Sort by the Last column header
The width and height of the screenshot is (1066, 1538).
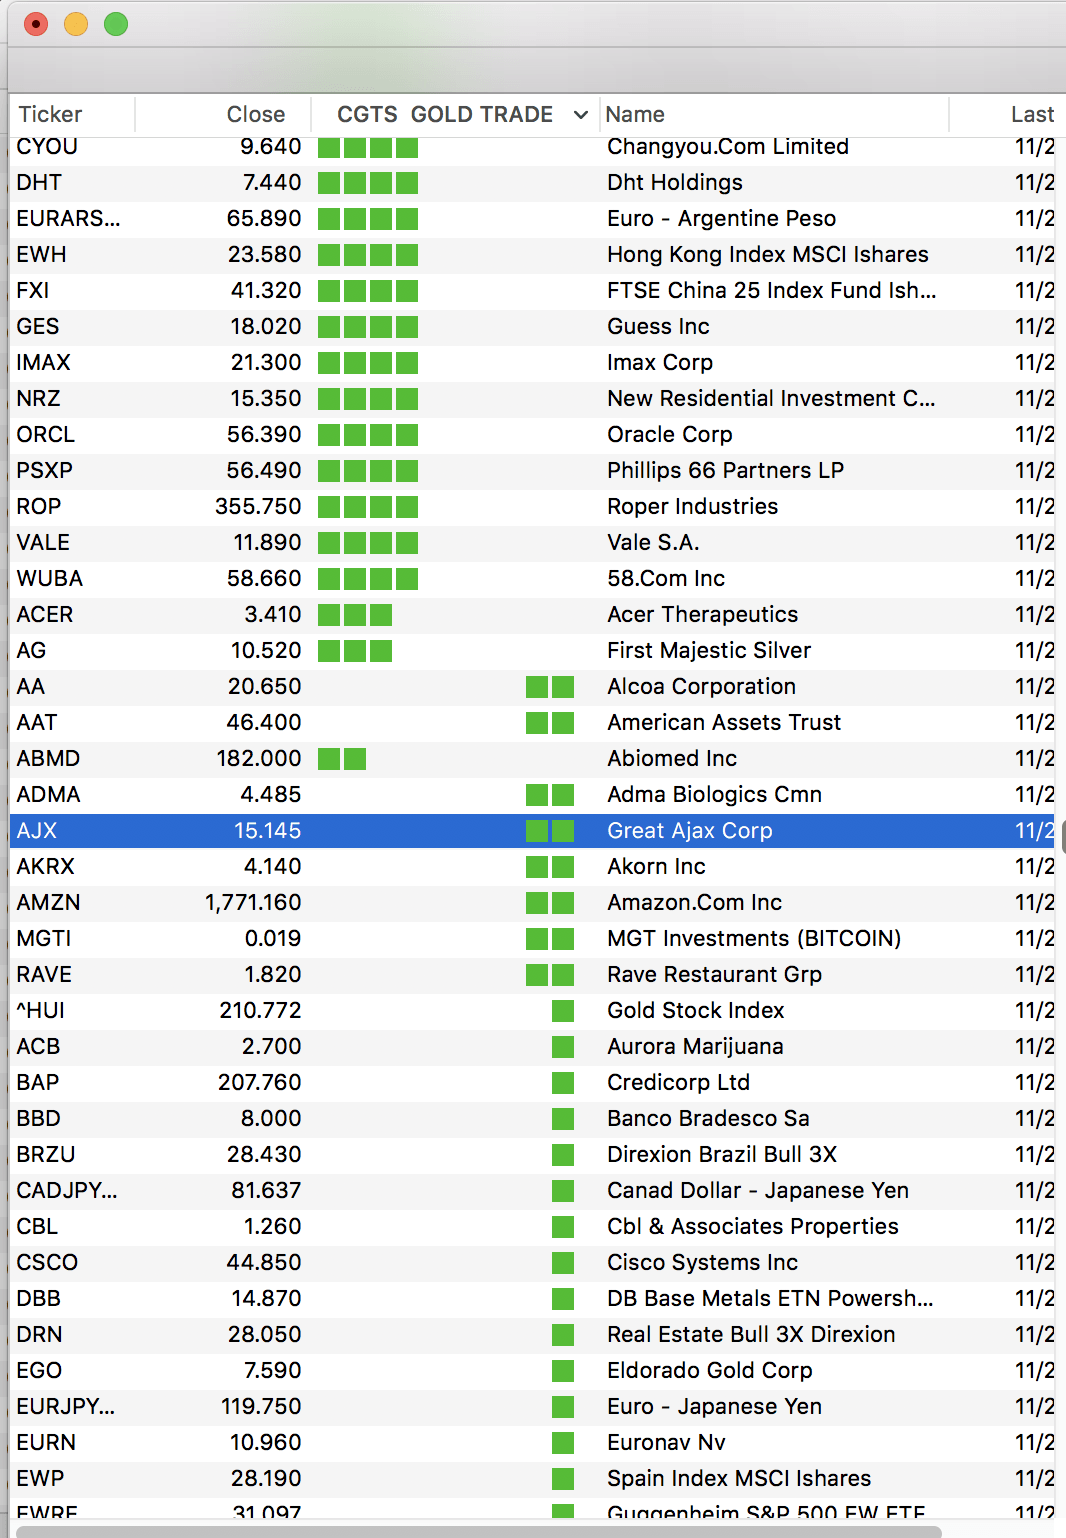pos(1031,114)
